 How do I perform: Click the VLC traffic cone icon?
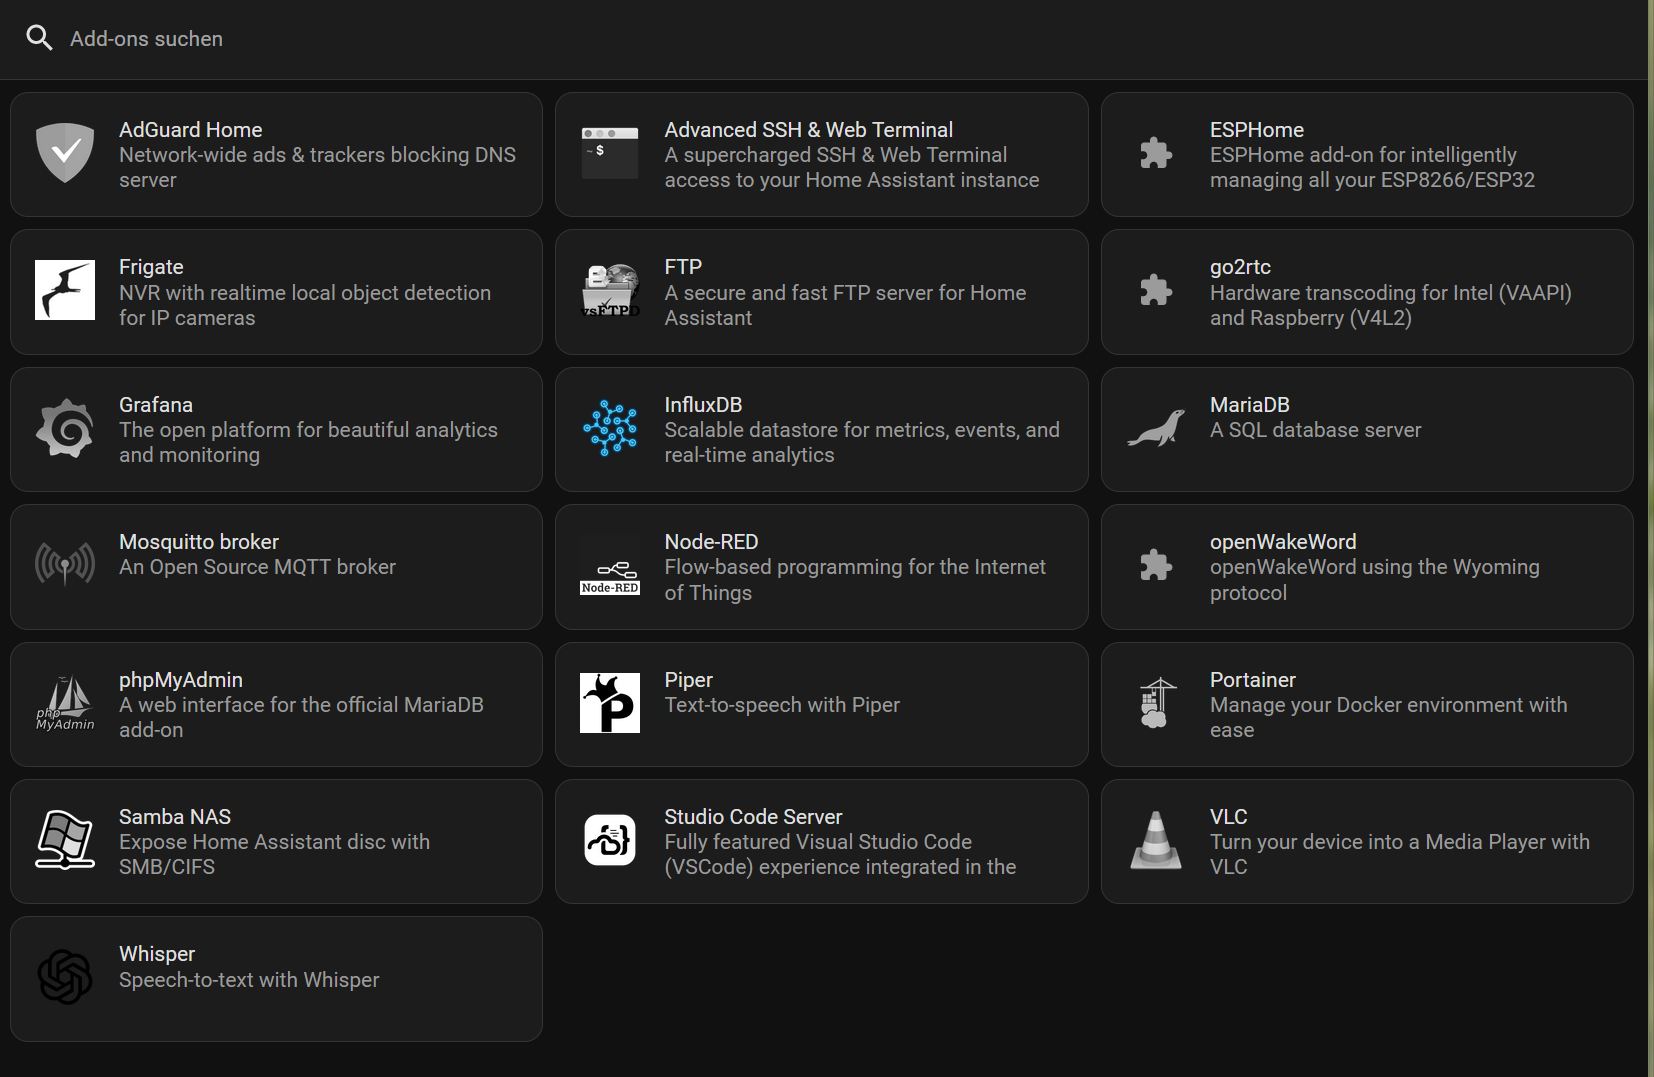[x=1156, y=840]
